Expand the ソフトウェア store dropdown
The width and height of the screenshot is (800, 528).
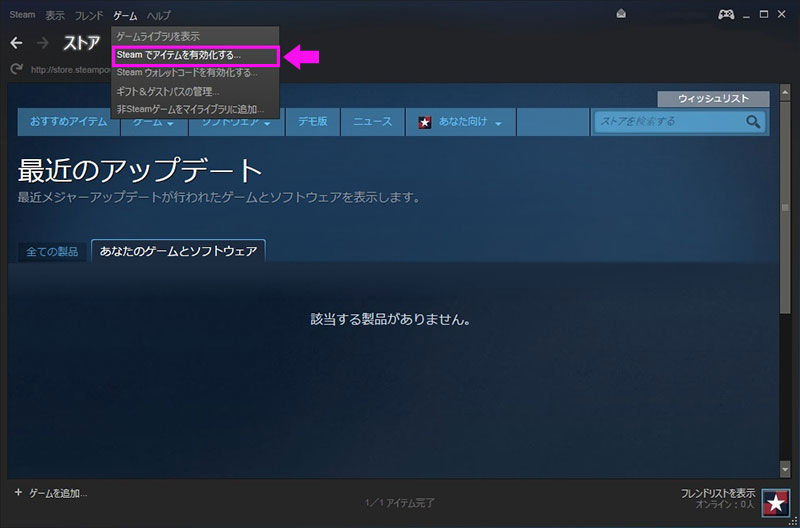(x=268, y=124)
